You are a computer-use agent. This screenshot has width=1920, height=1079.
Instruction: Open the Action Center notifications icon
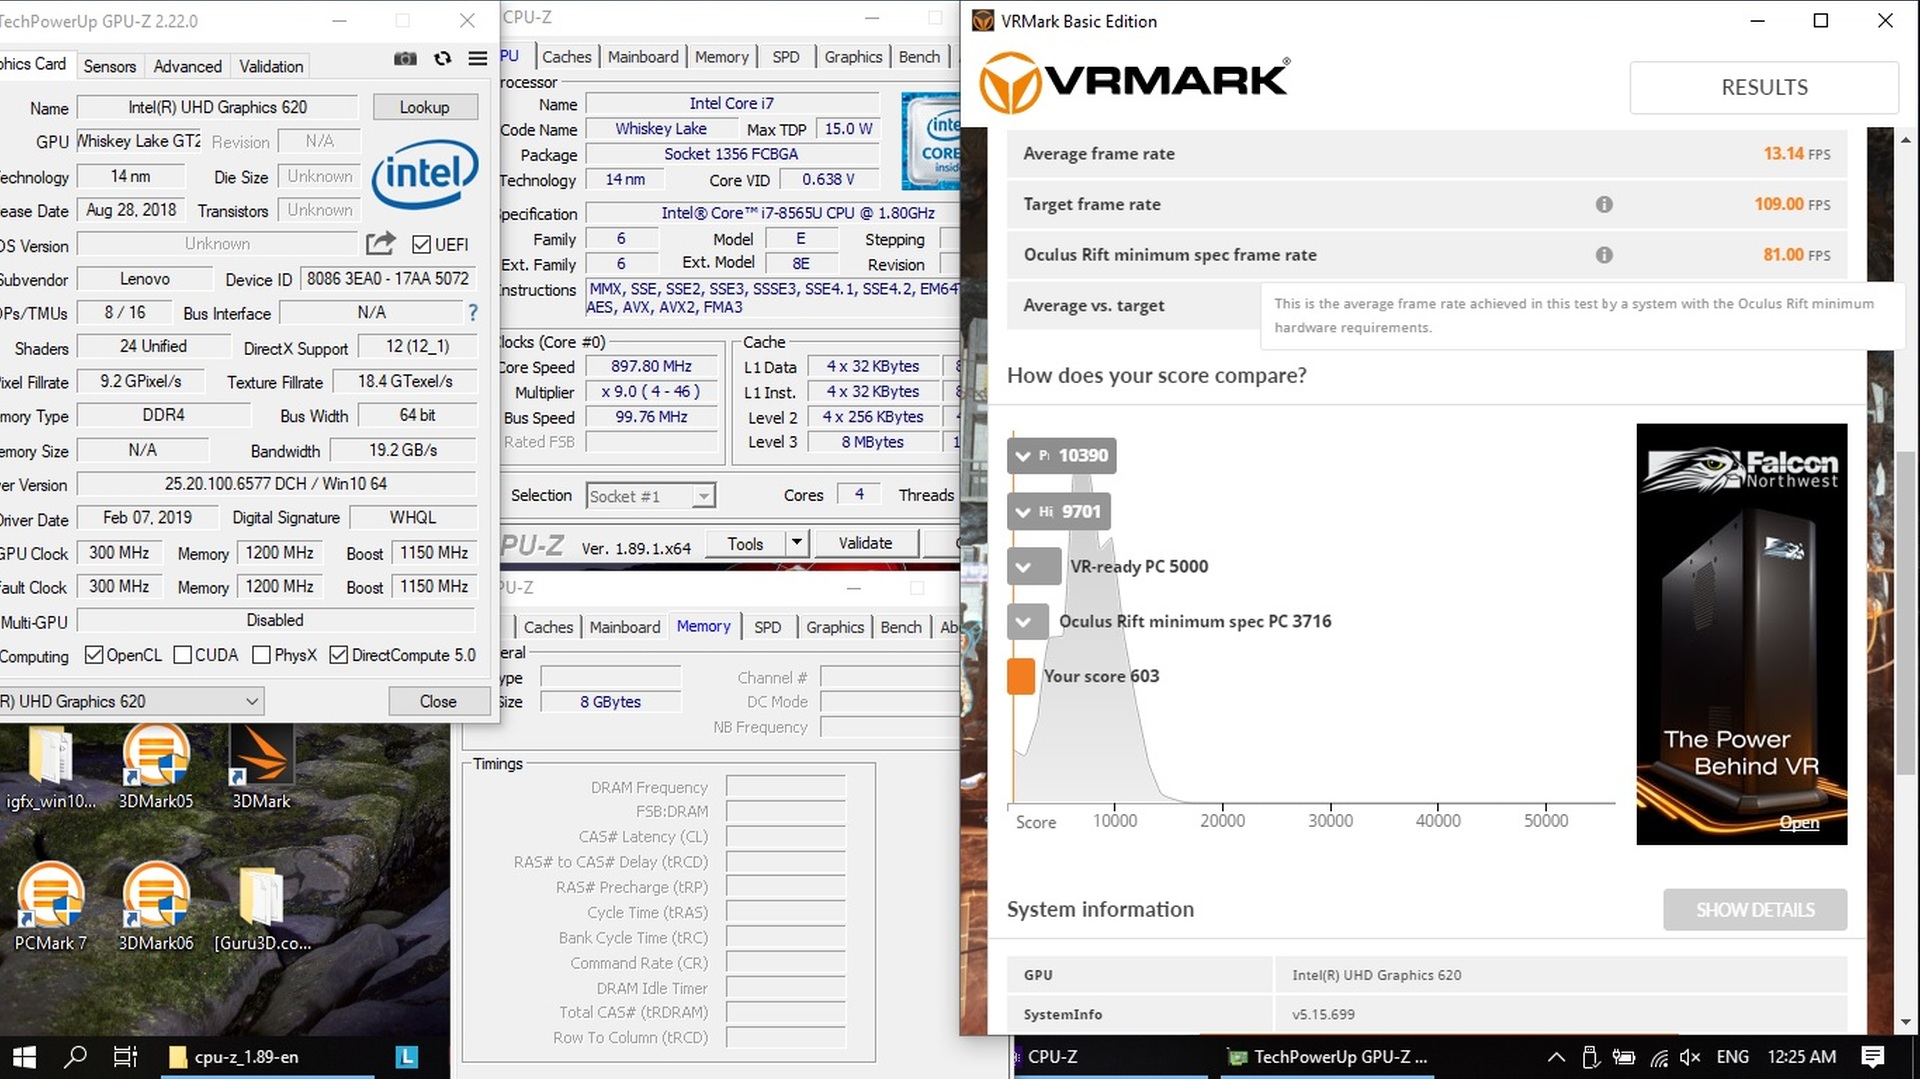pyautogui.click(x=1873, y=1057)
